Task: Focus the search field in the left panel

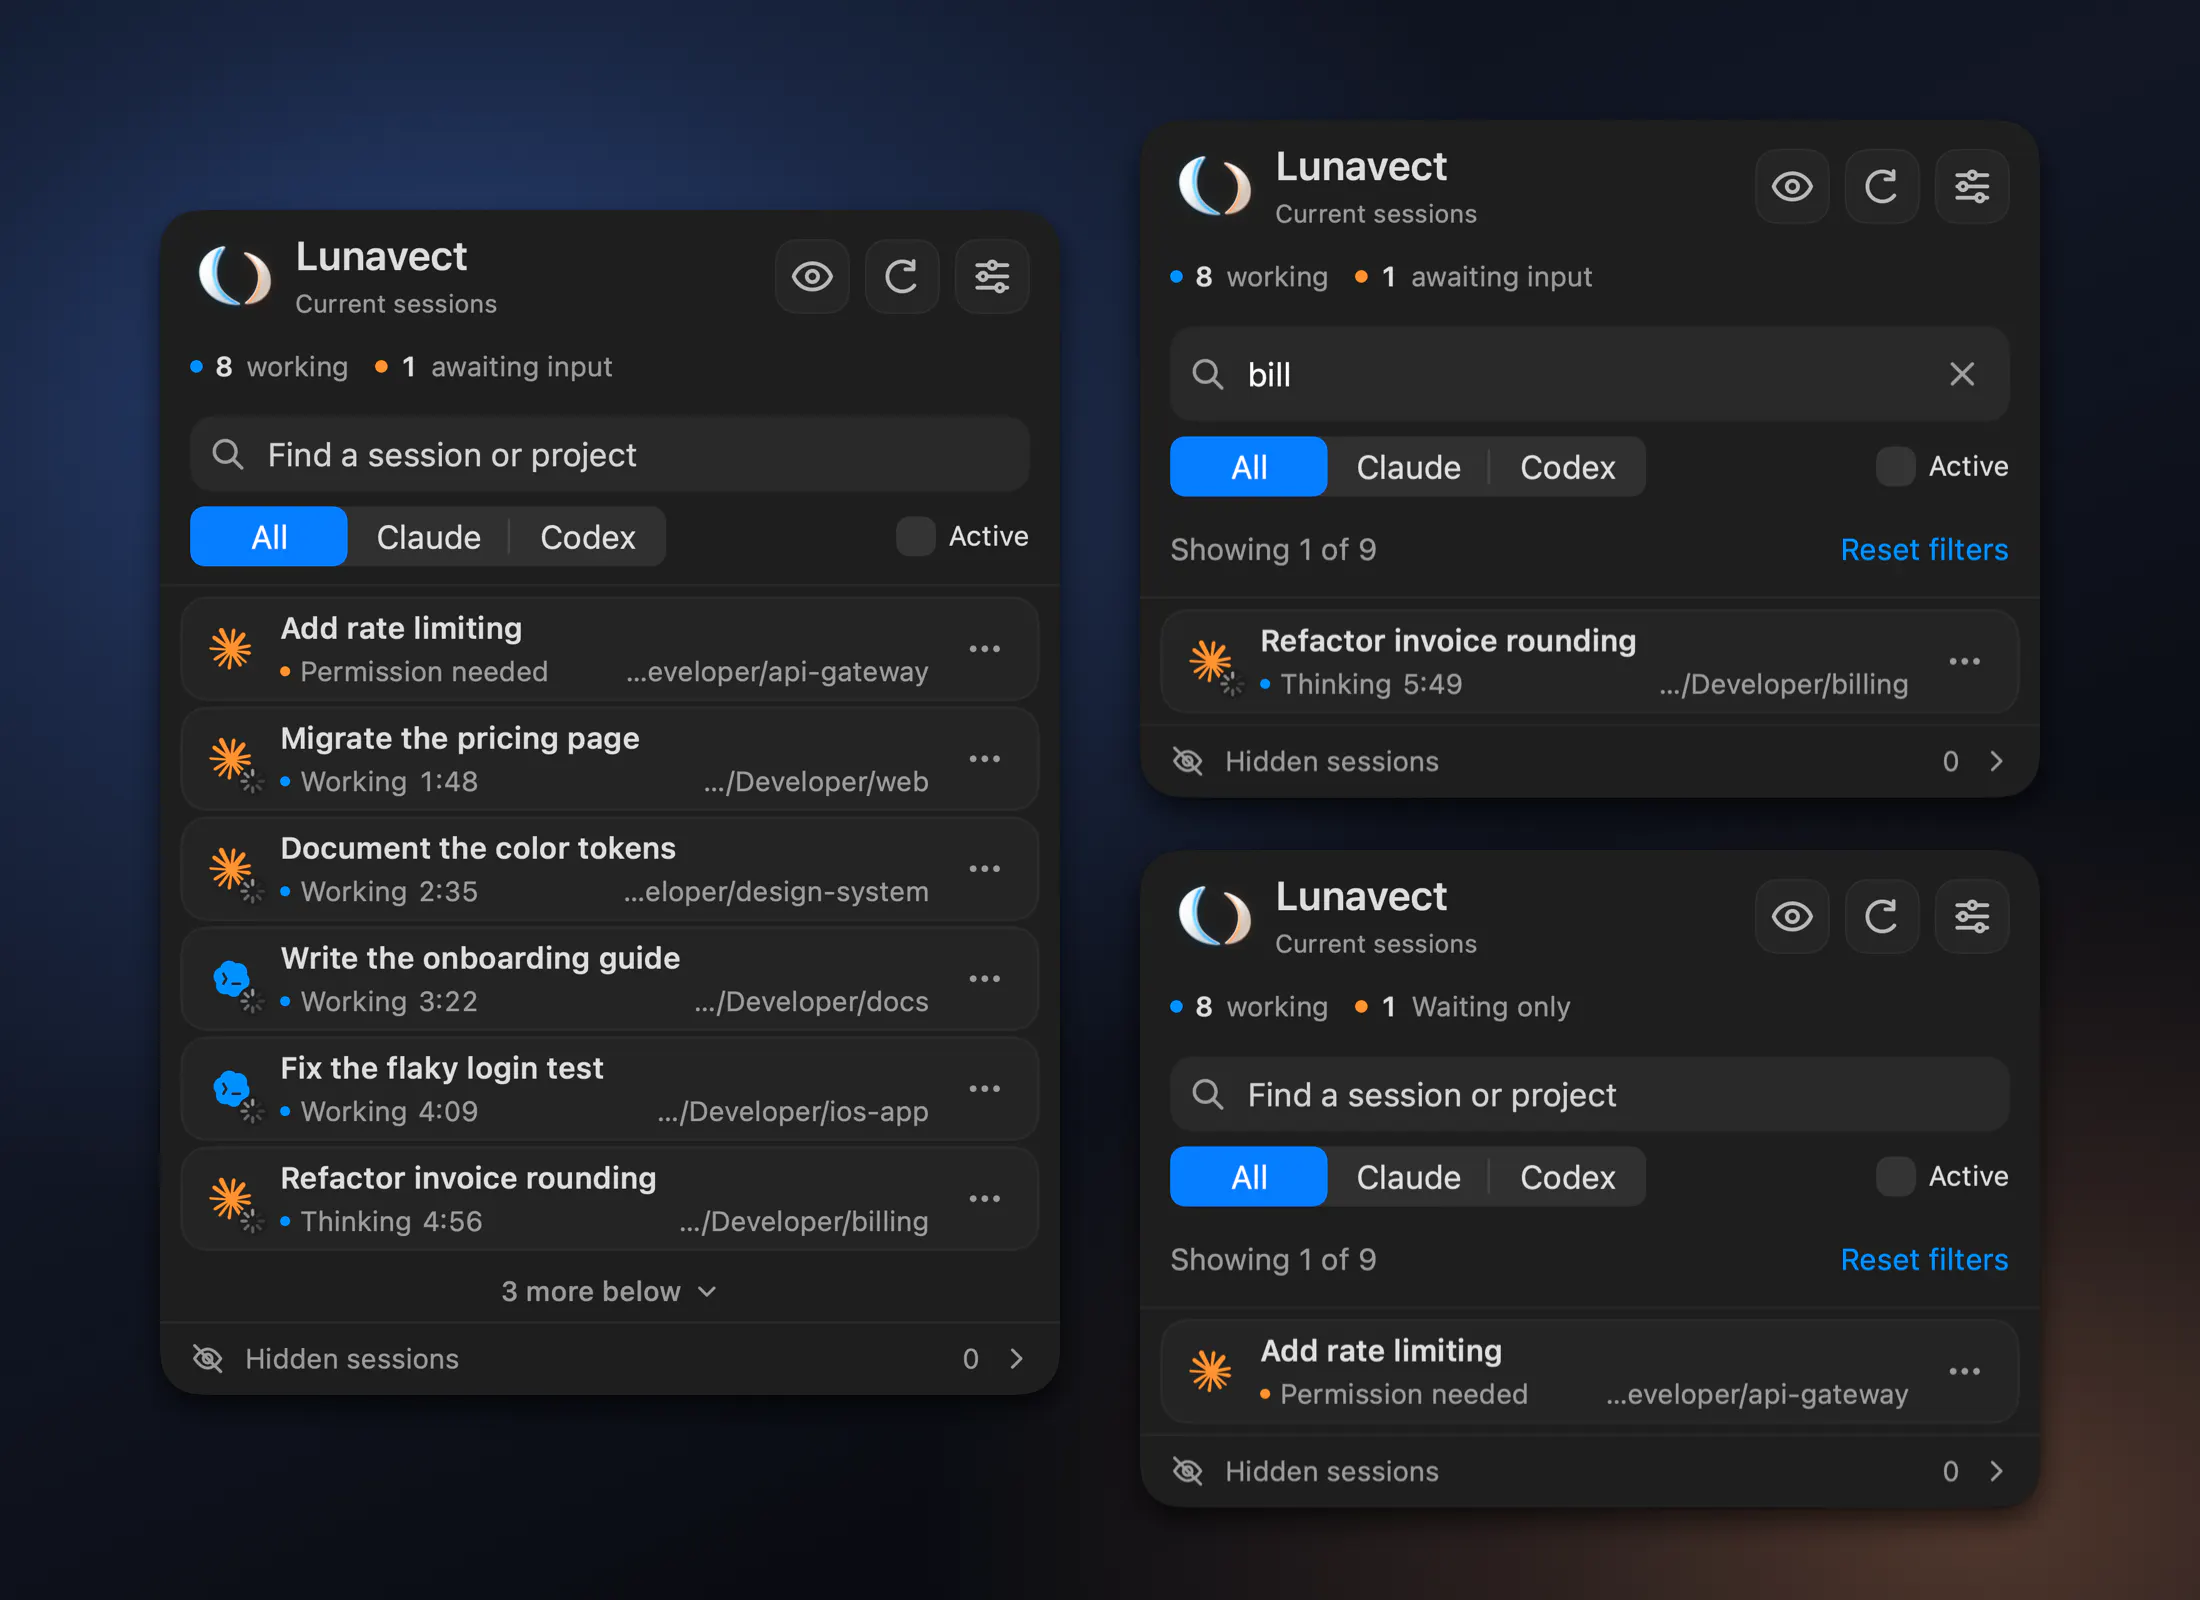Action: 609,455
